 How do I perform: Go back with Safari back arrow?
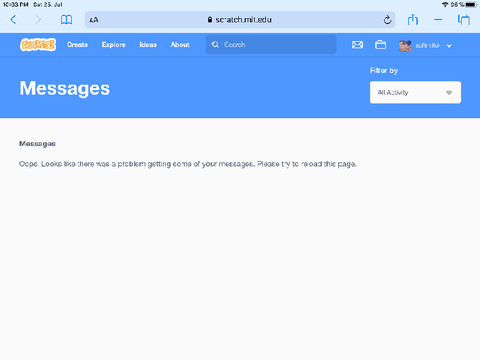coord(13,20)
